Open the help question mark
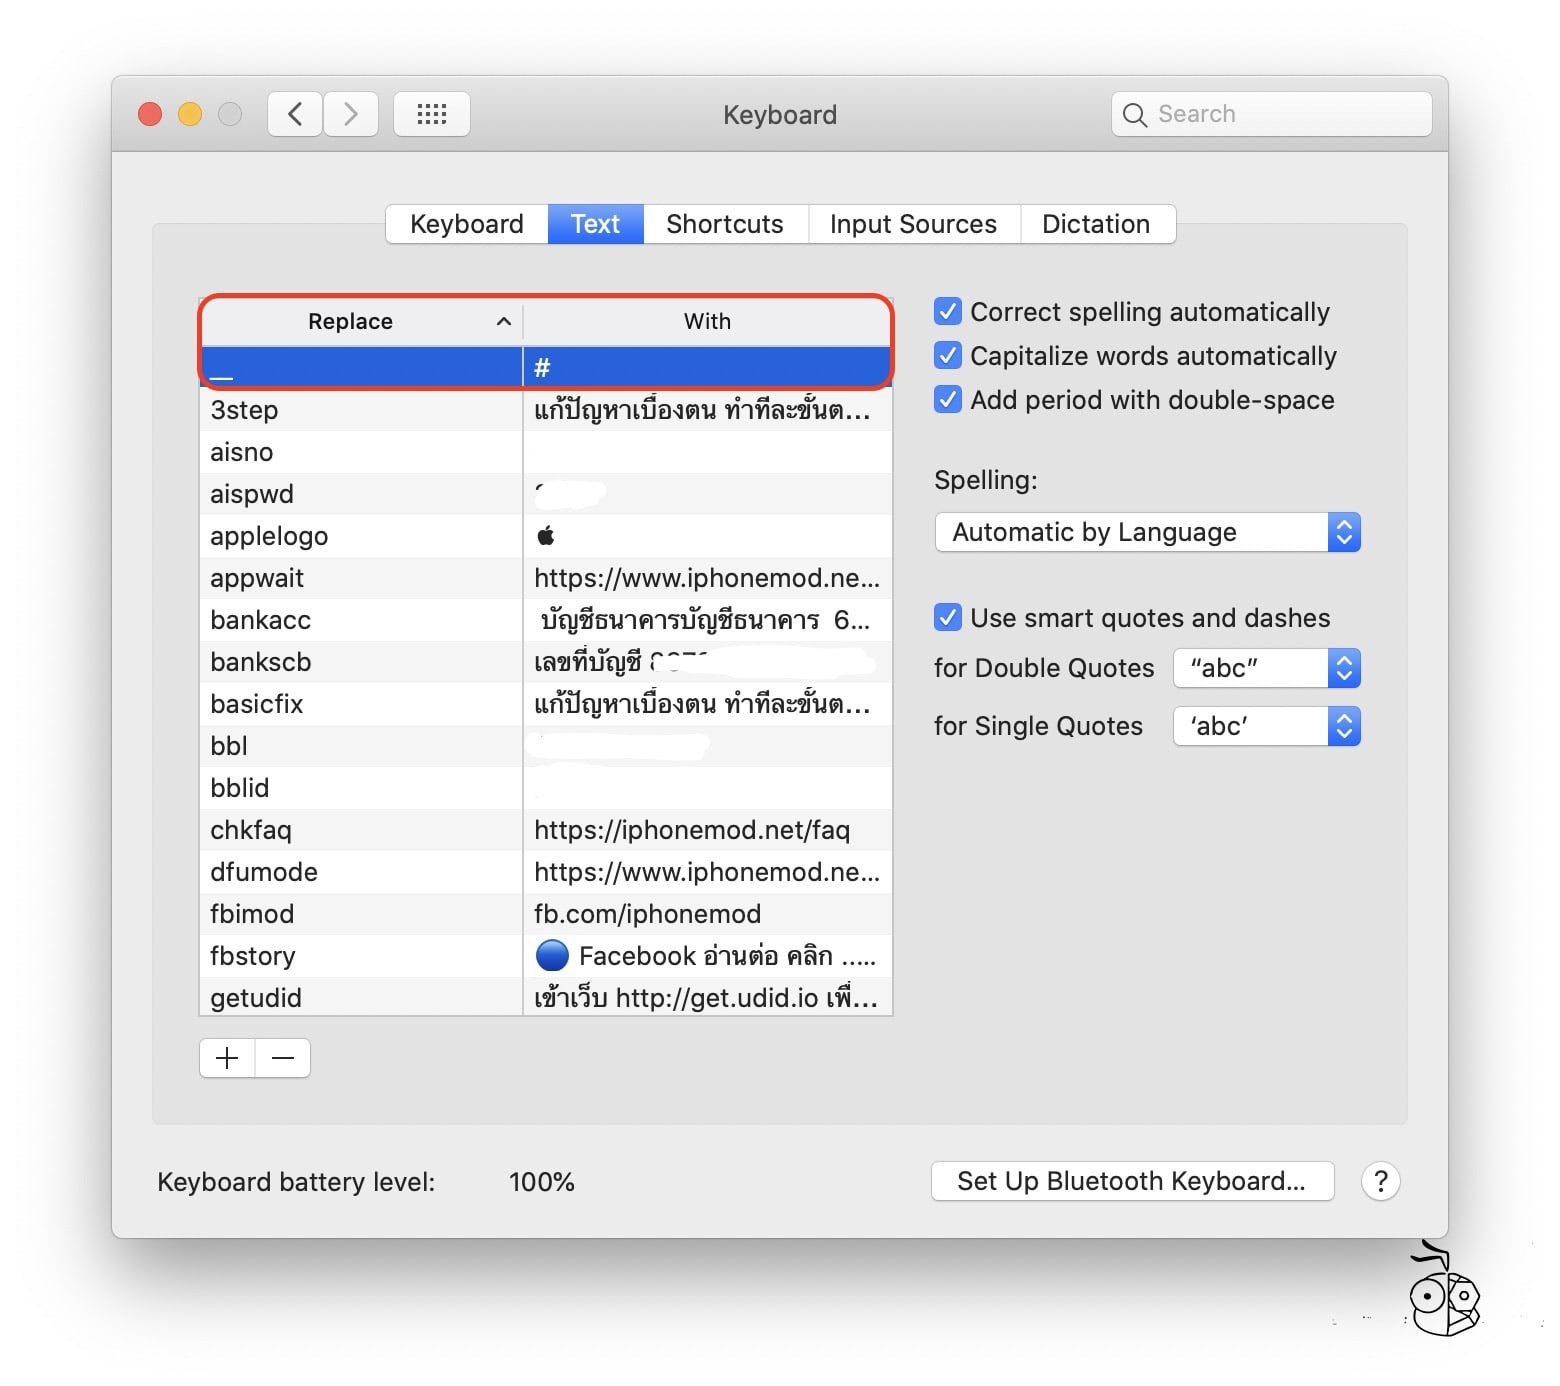The height and width of the screenshot is (1386, 1560). tap(1380, 1181)
